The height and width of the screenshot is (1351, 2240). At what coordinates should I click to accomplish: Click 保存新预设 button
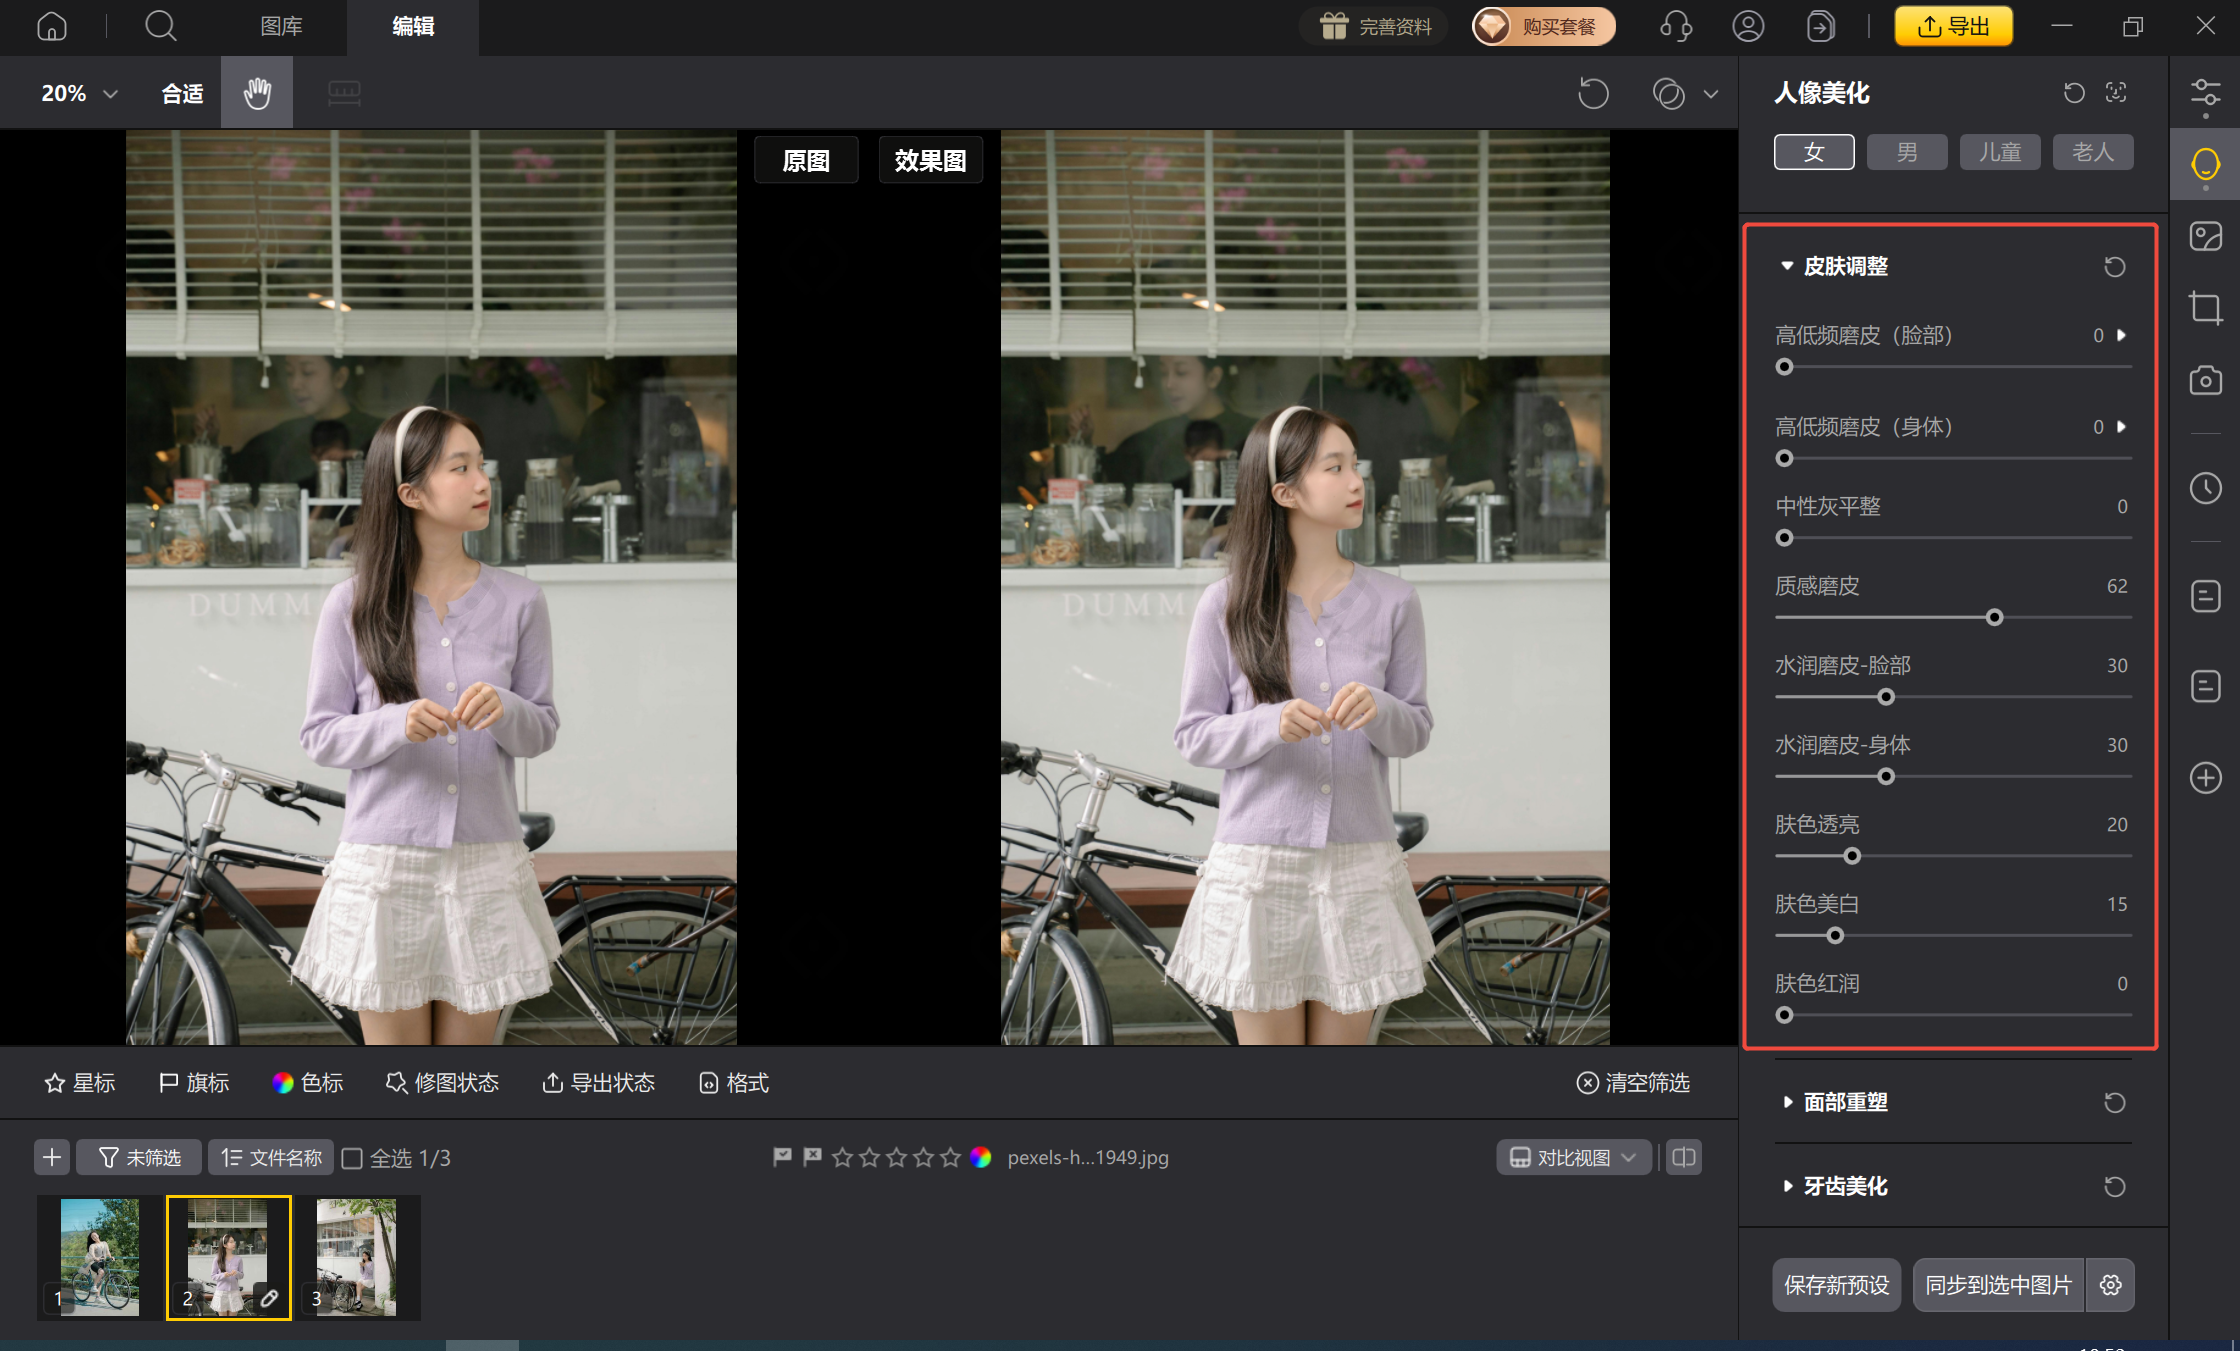(1836, 1285)
